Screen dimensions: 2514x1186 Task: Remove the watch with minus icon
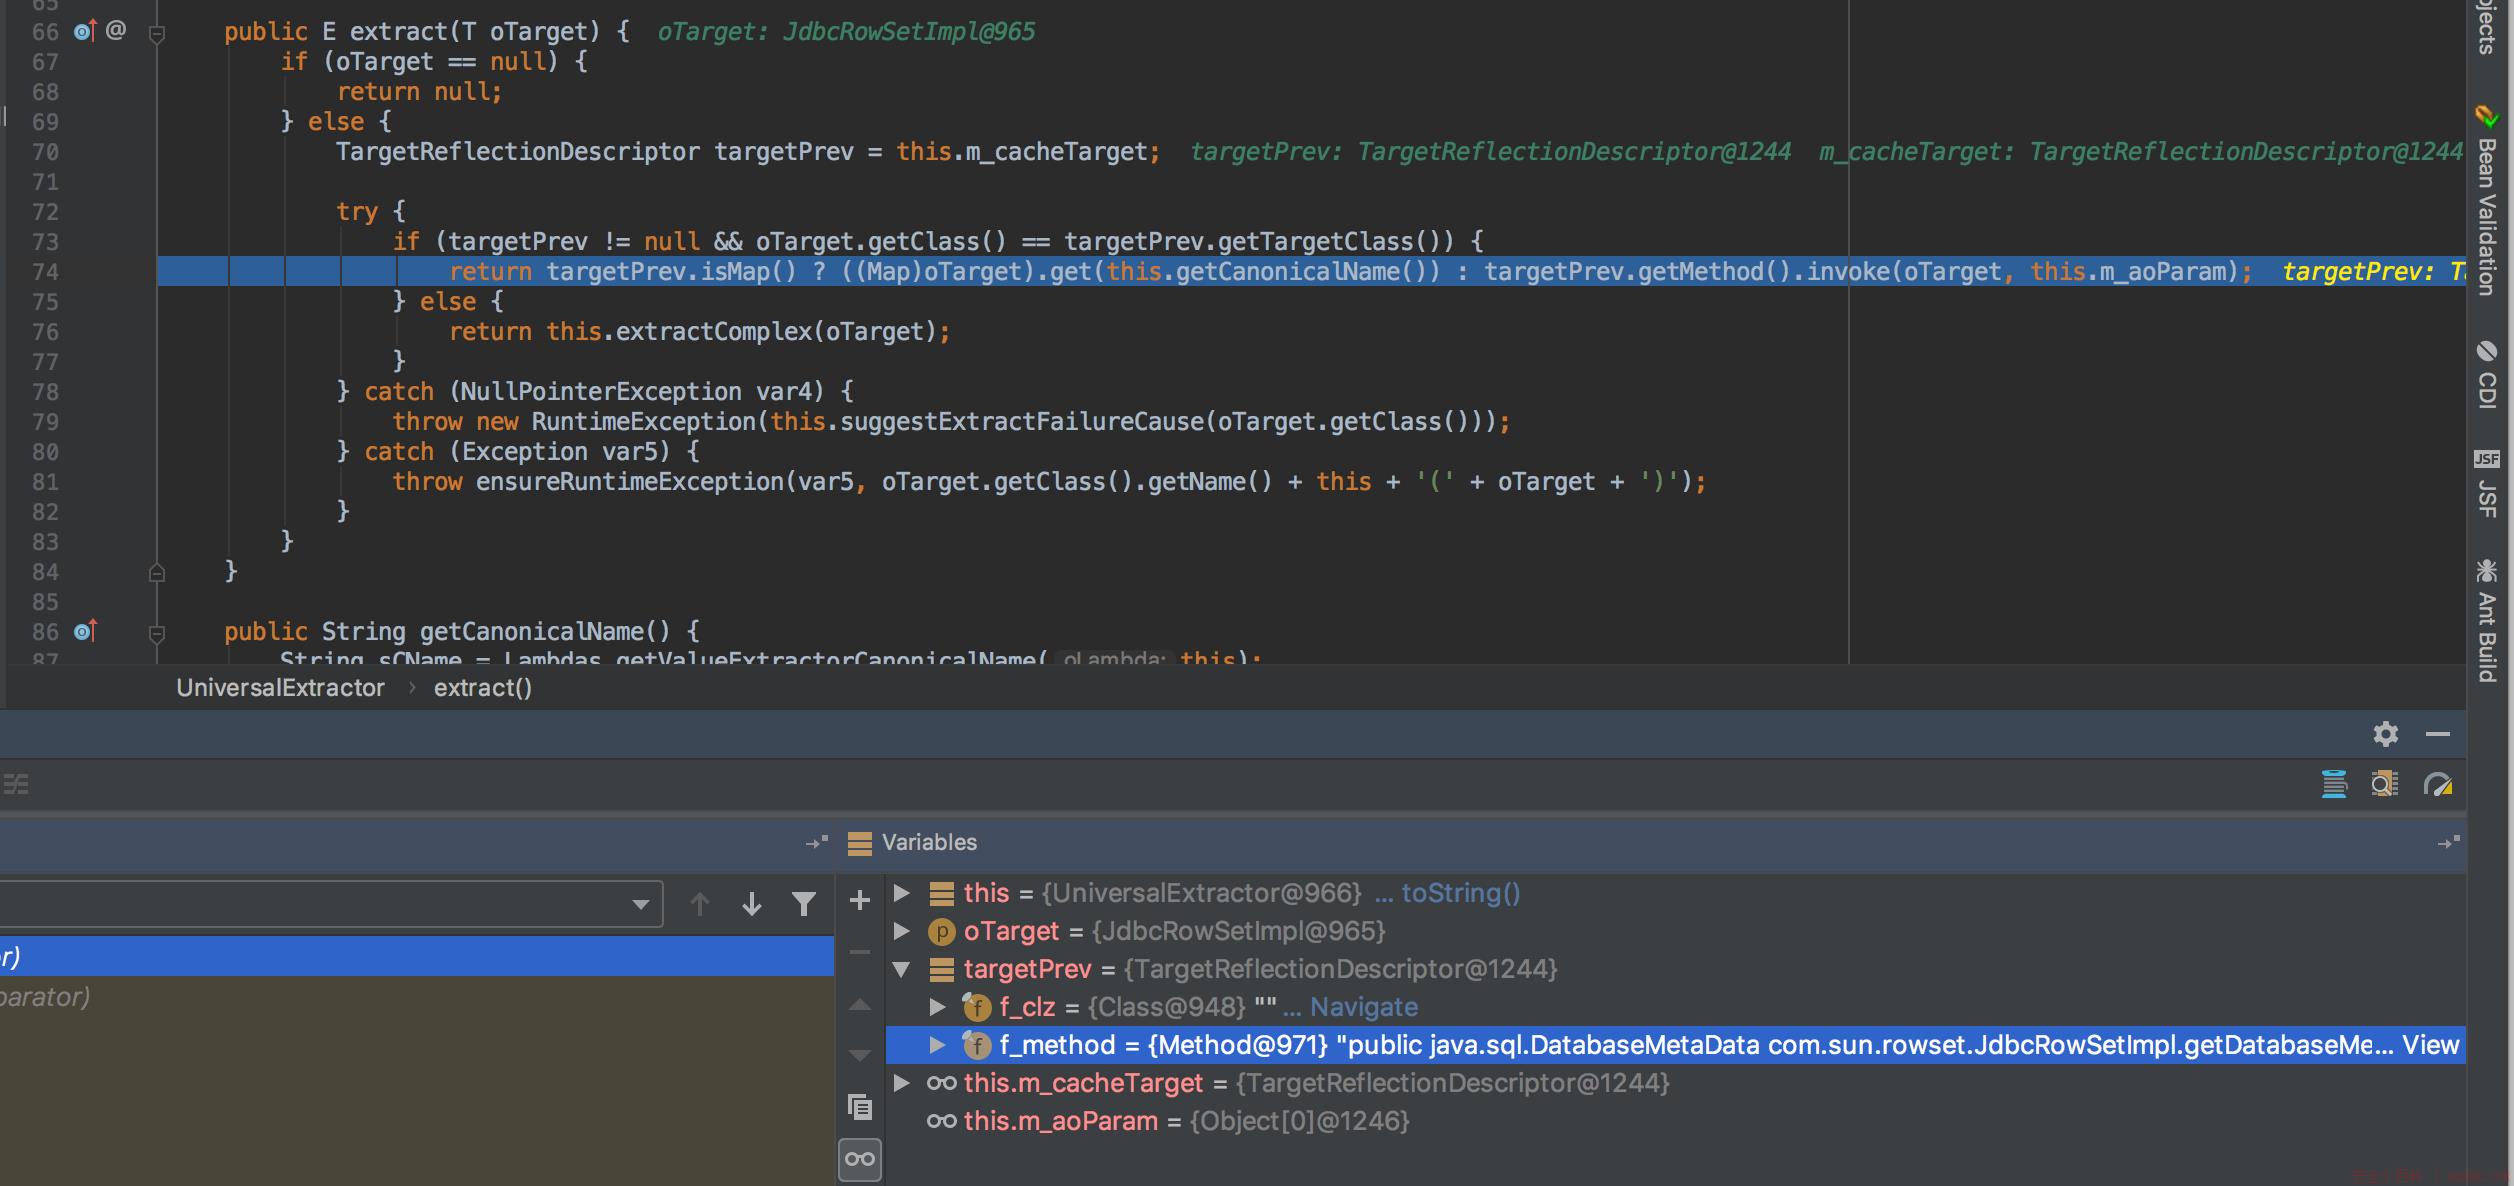tap(860, 952)
